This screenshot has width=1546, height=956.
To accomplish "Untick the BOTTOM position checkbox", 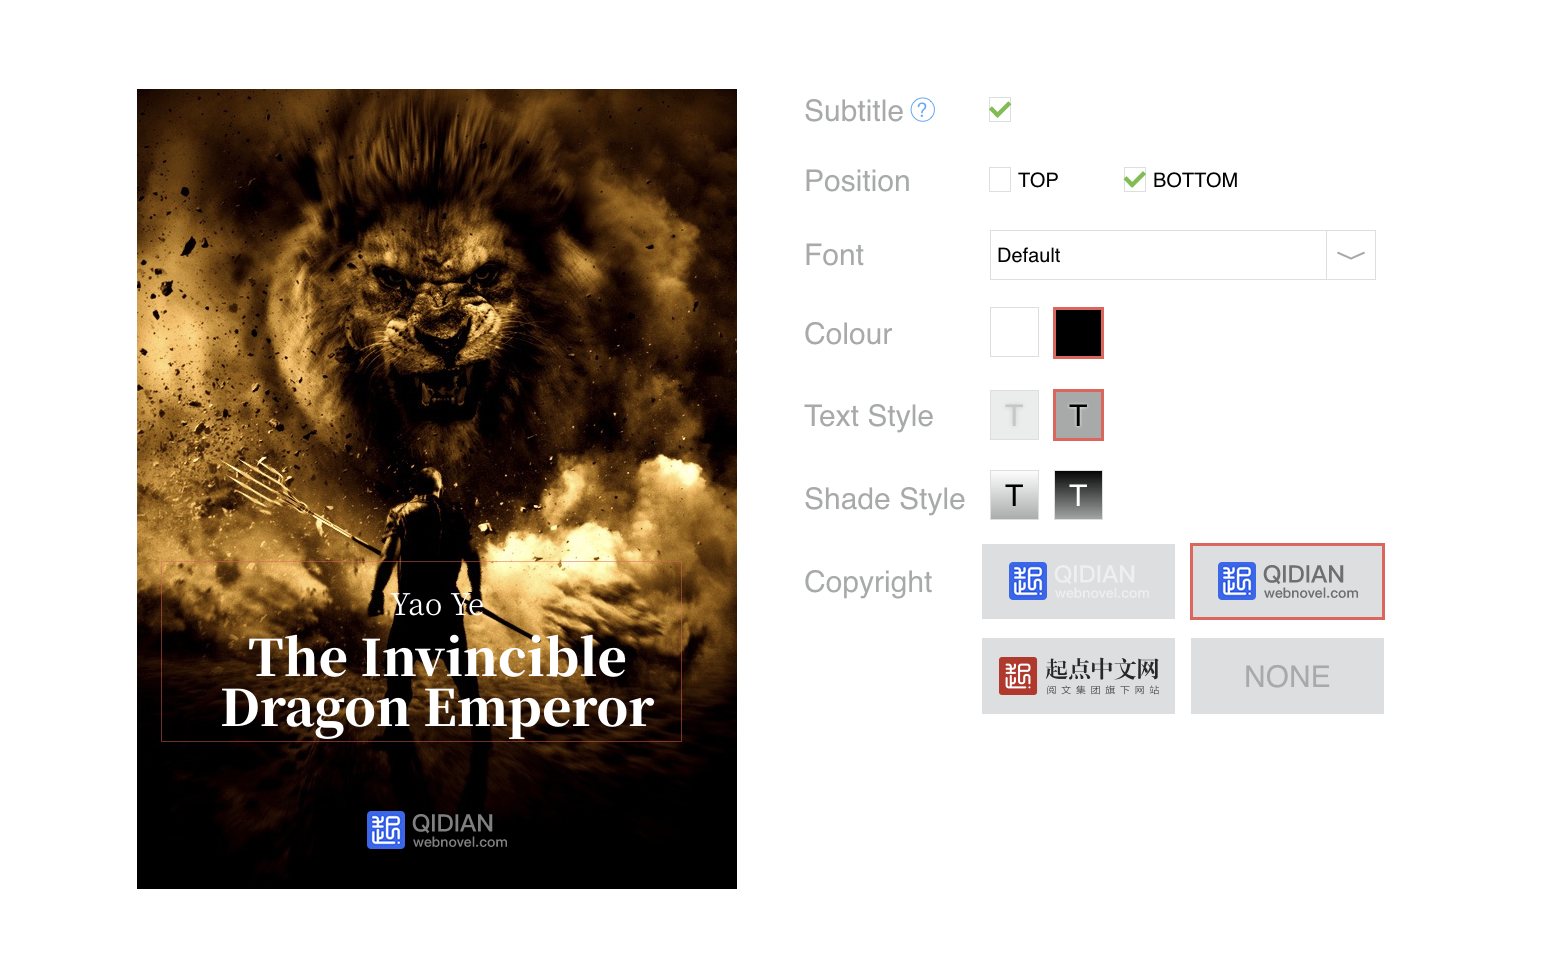I will 1135,180.
